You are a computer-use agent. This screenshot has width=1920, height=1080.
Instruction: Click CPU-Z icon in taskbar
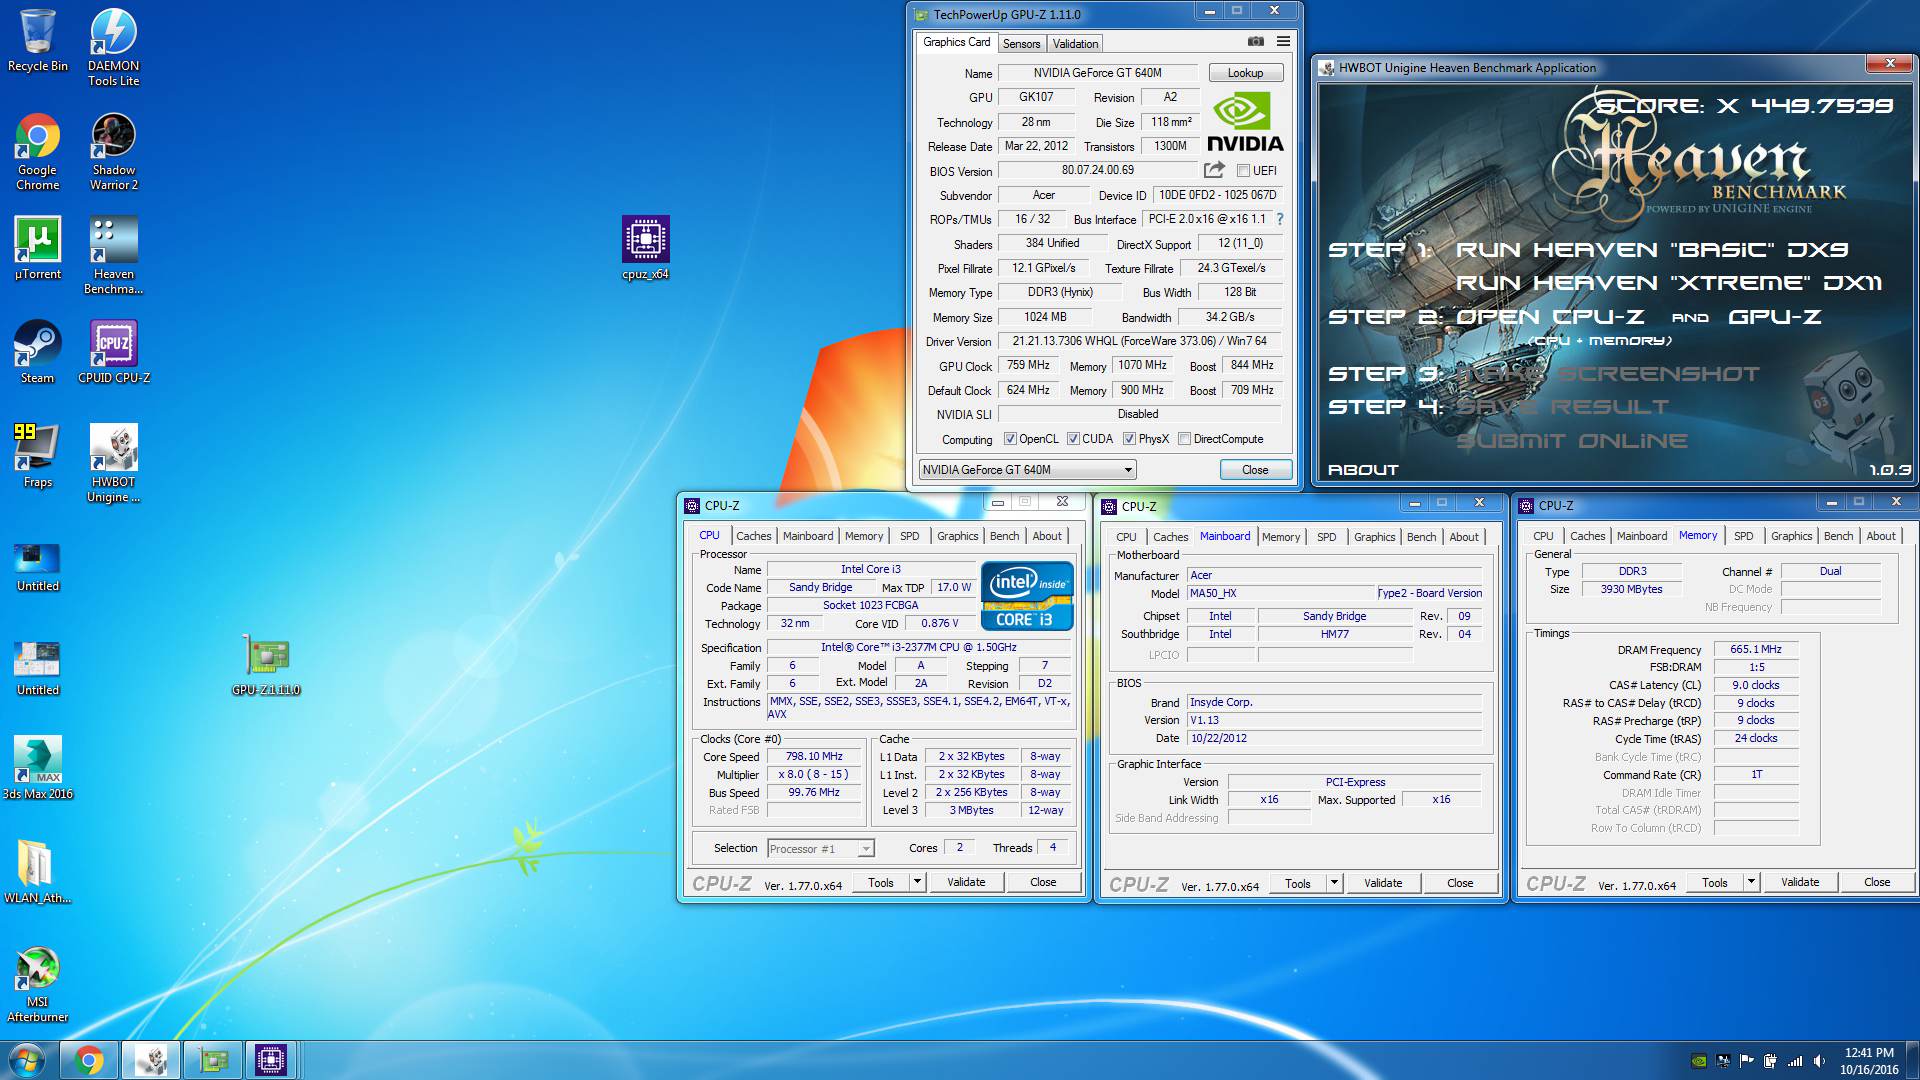[x=271, y=1060]
